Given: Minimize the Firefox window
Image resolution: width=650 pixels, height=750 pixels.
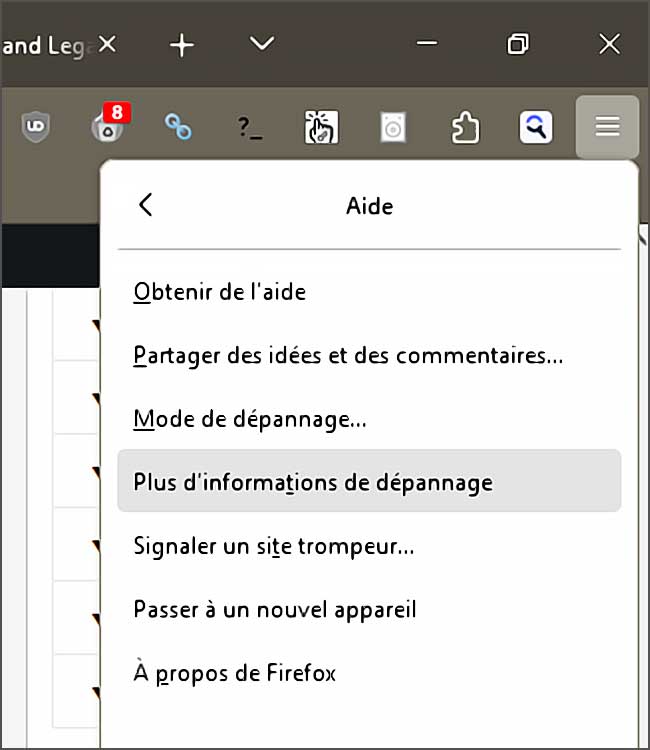Looking at the screenshot, I should [x=427, y=44].
